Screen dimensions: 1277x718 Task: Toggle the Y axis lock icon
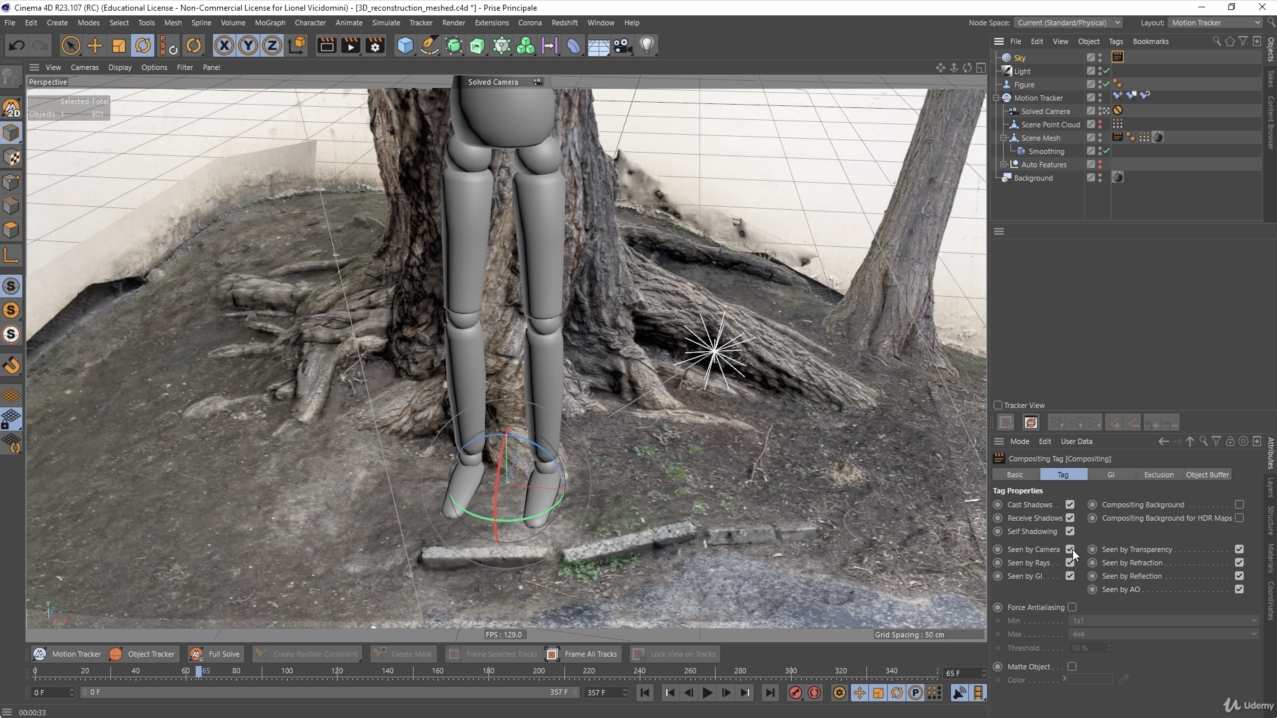(x=248, y=45)
